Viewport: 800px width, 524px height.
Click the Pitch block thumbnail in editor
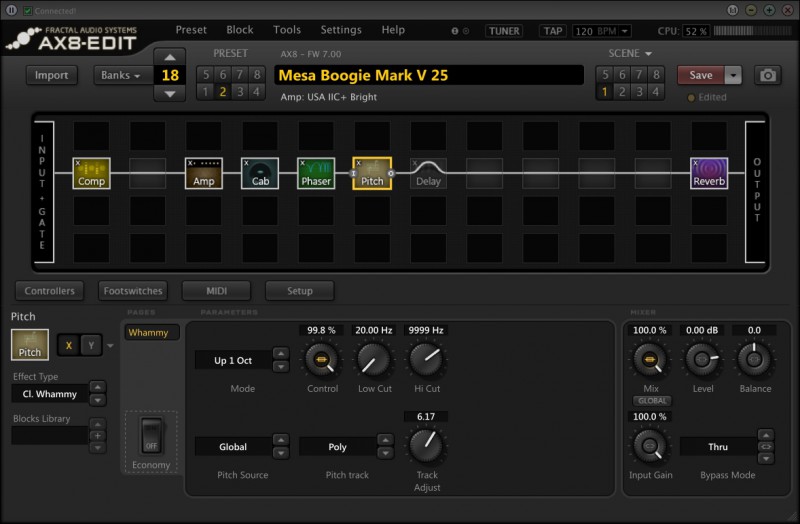30,344
